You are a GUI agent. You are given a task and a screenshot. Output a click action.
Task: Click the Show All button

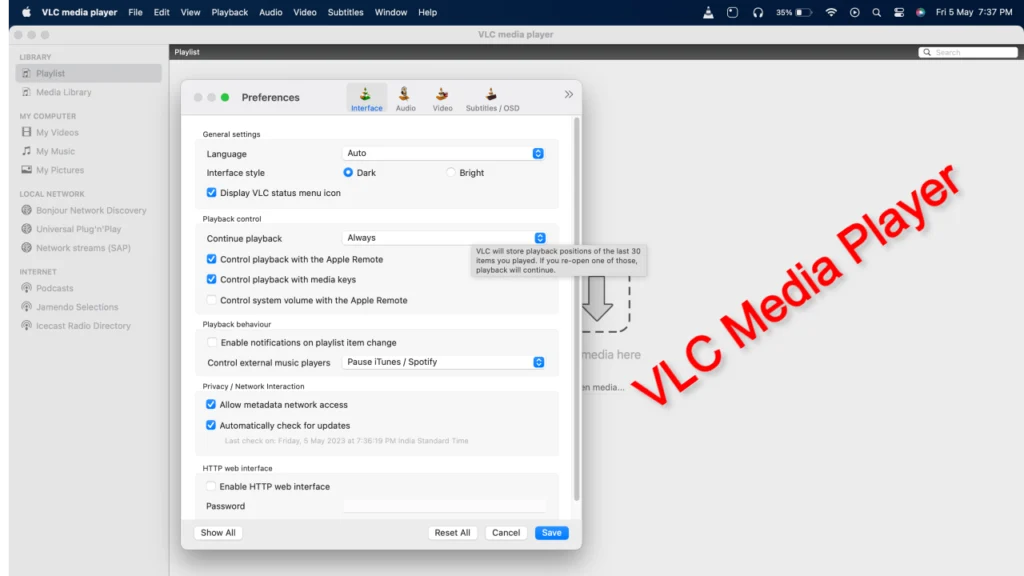click(218, 533)
